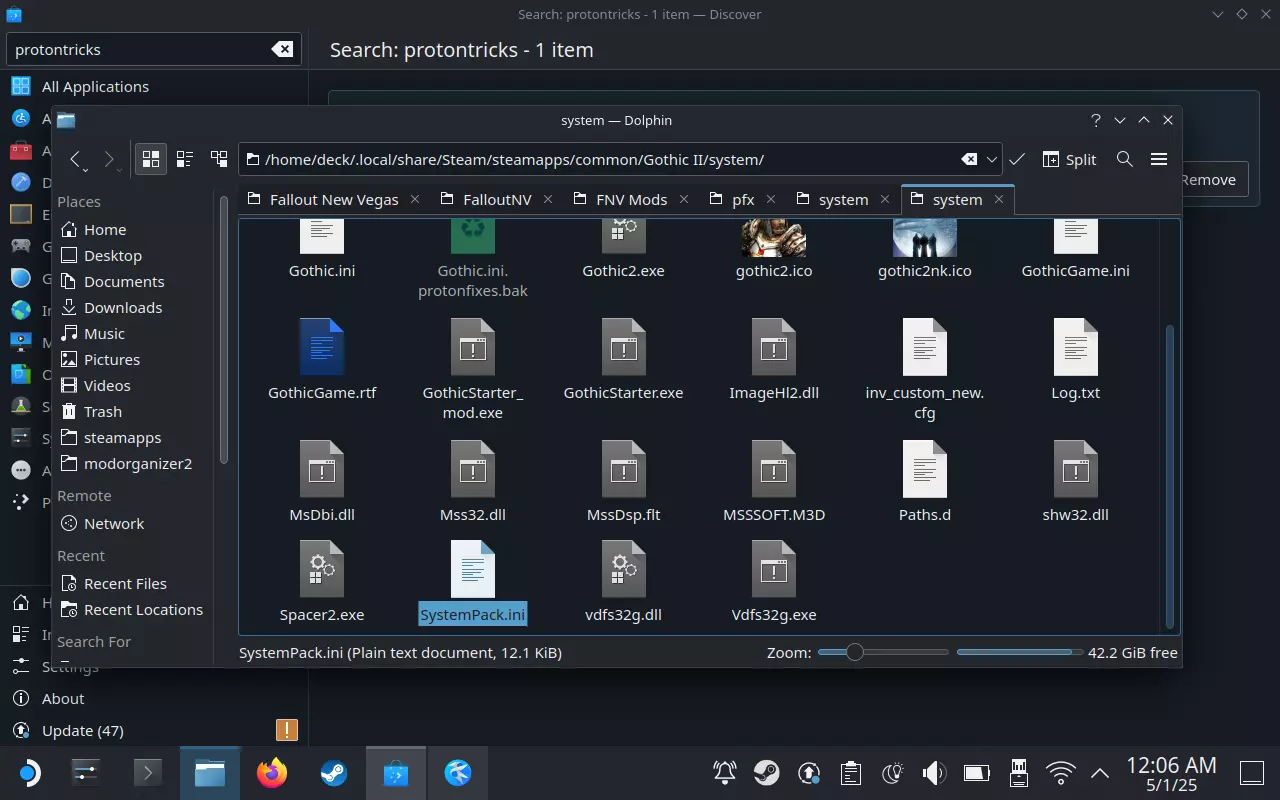1280x800 pixels.
Task: Adjust the Zoom slider in status bar
Action: 855,652
